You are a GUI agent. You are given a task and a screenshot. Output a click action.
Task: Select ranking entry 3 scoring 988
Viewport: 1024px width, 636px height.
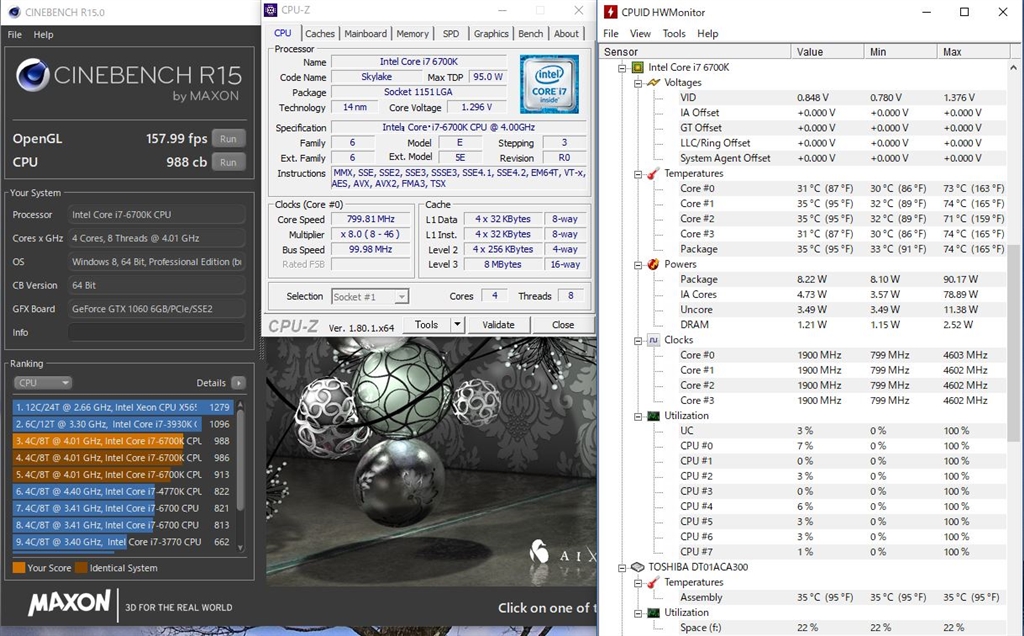pyautogui.click(x=122, y=441)
